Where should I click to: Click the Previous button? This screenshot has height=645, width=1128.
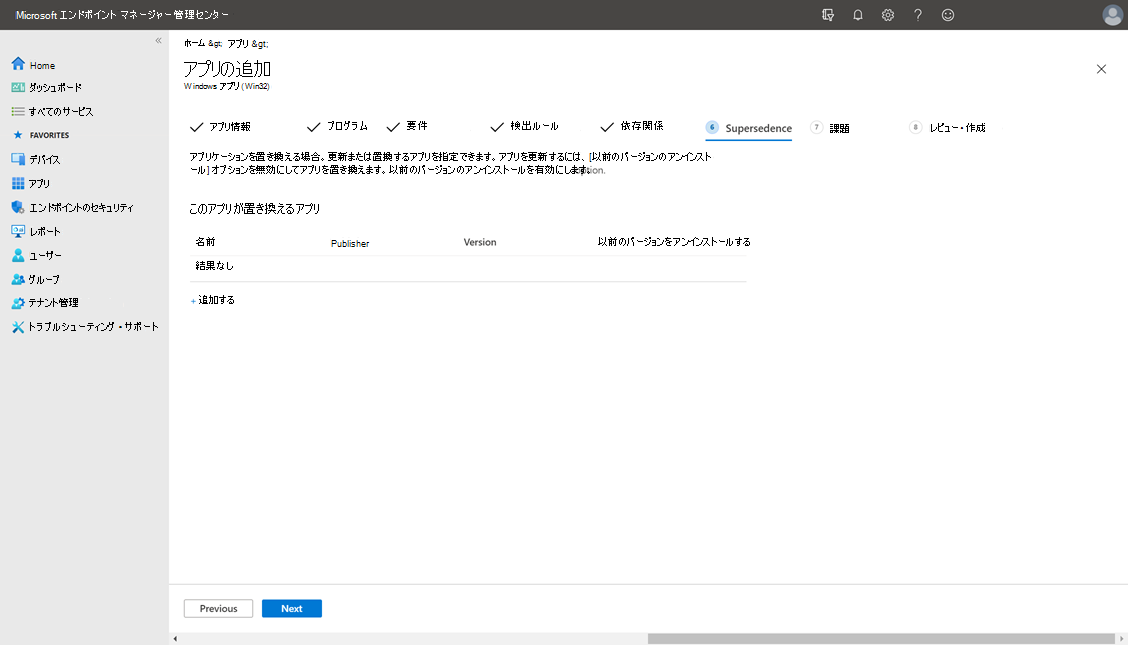tap(218, 608)
